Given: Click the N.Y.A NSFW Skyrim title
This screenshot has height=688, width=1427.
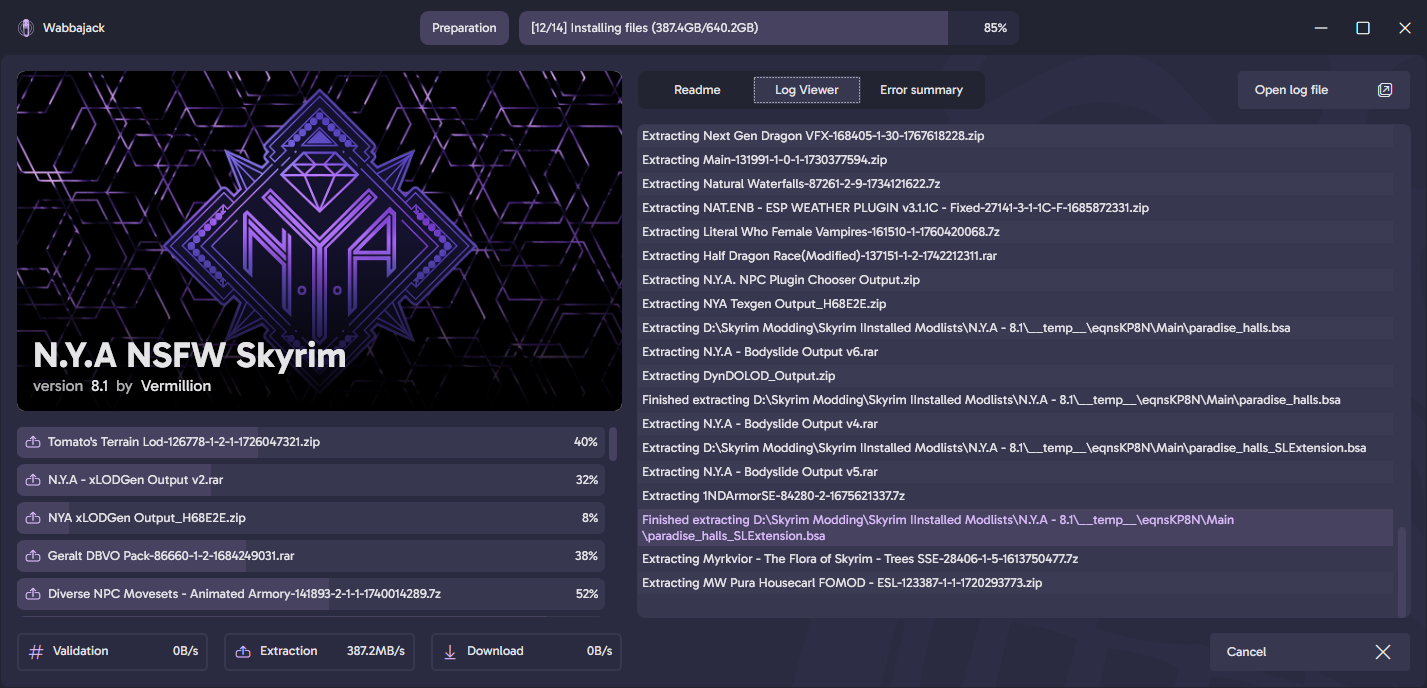Looking at the screenshot, I should click(x=190, y=355).
